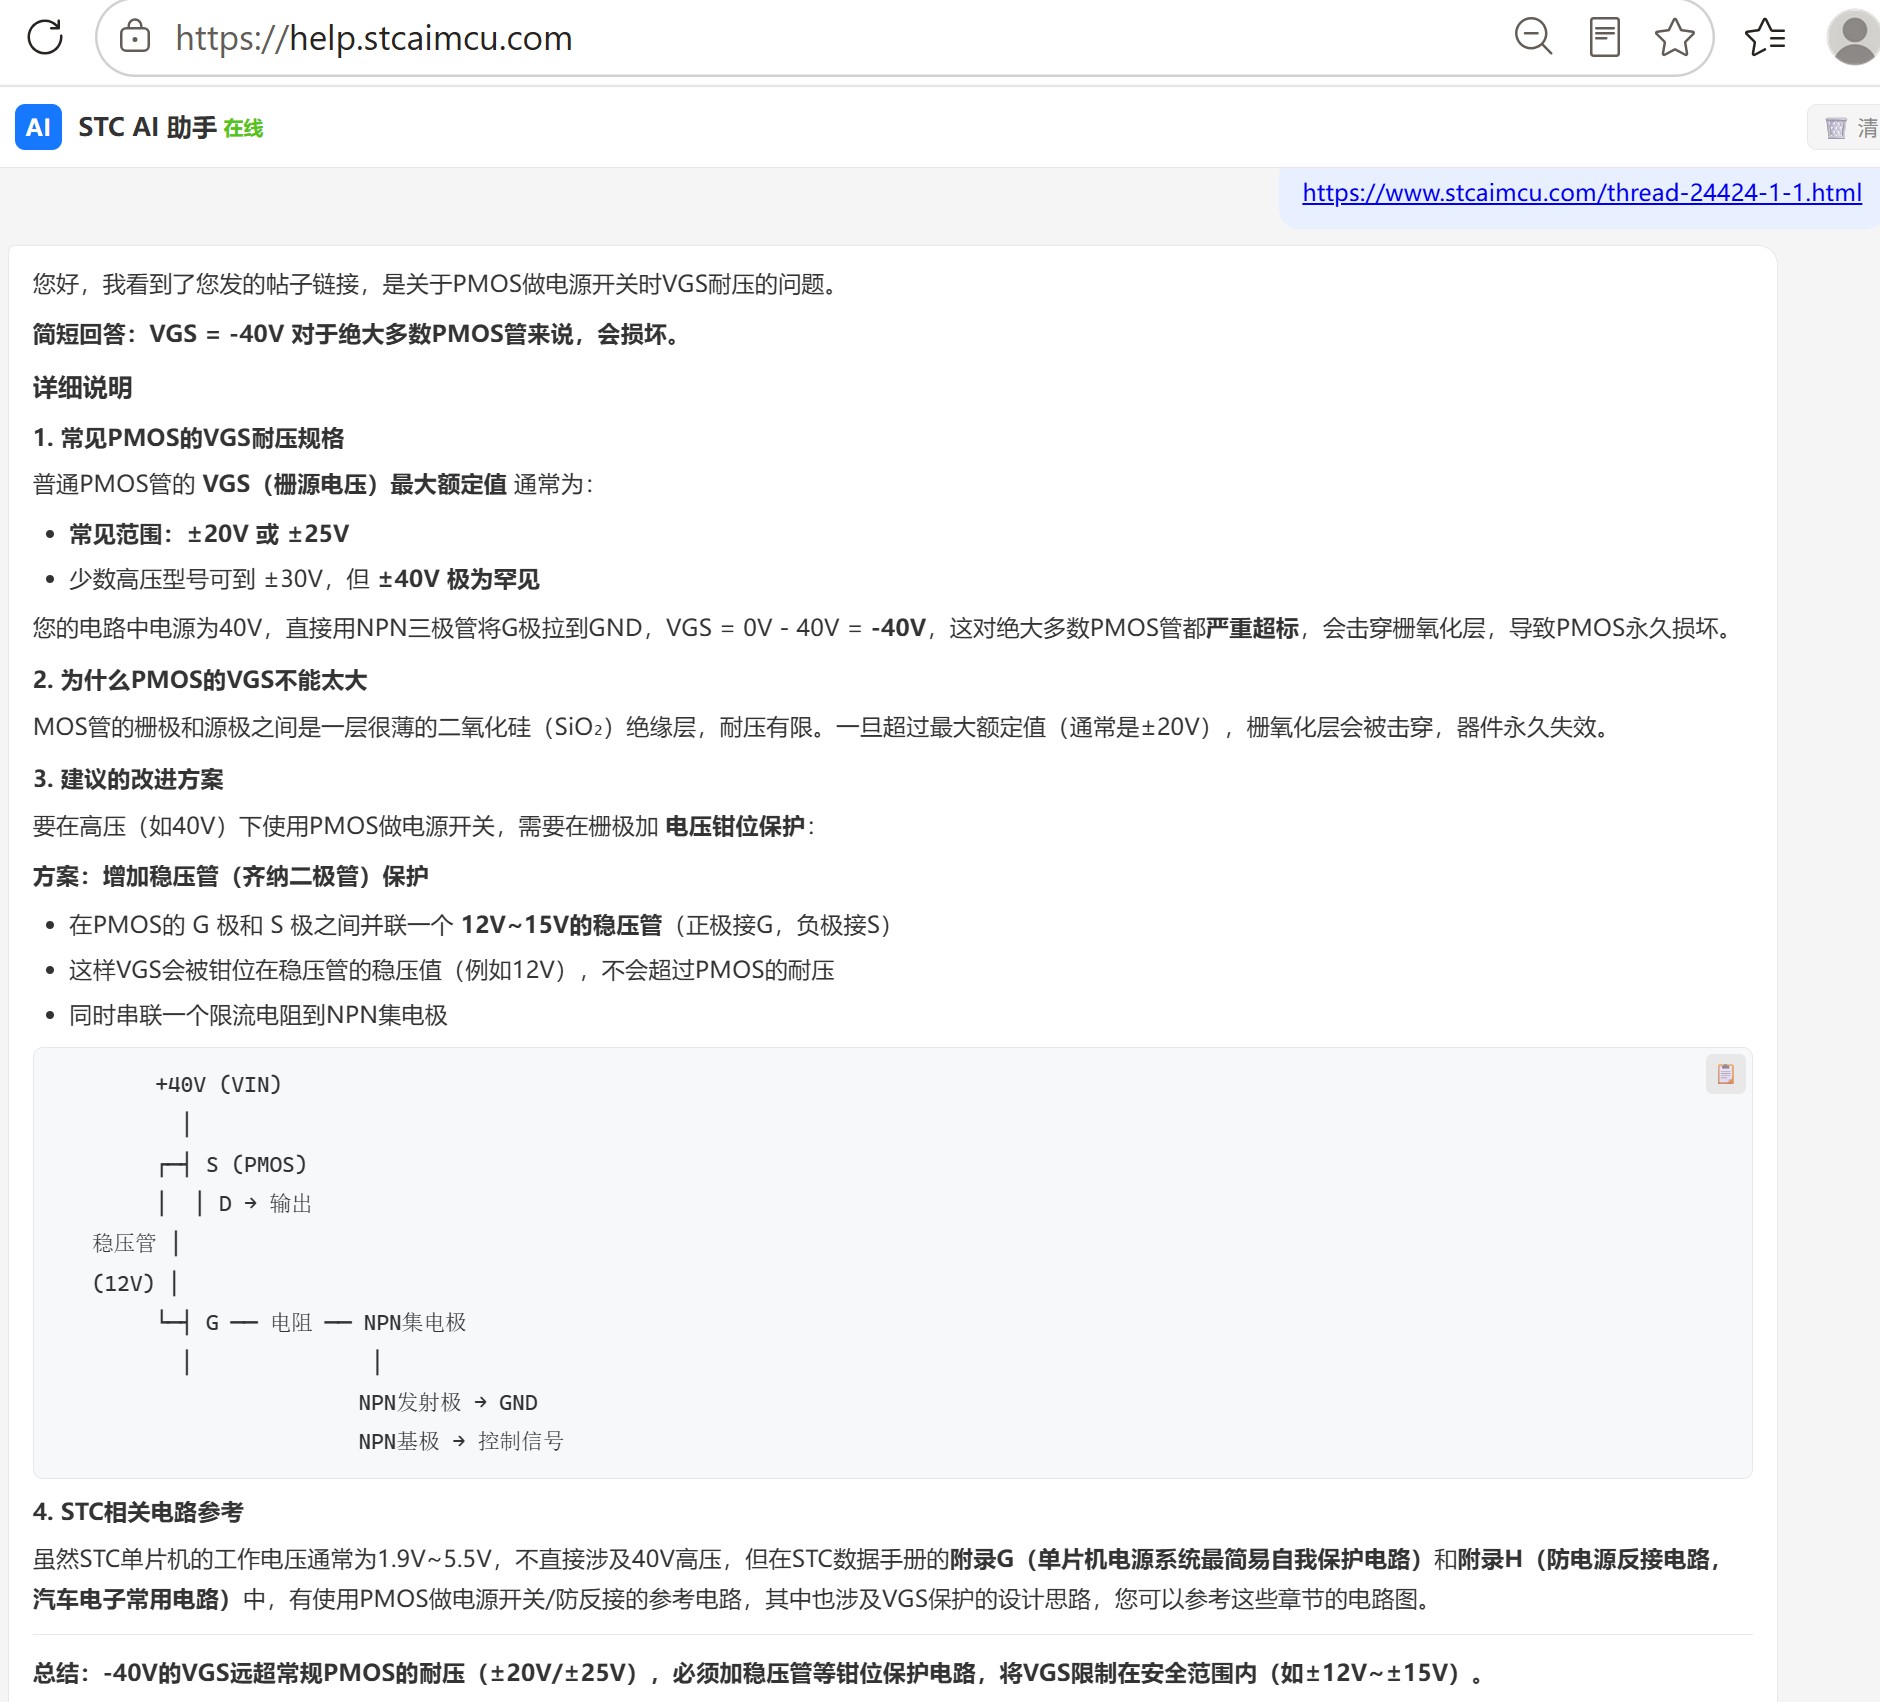Image resolution: width=1880 pixels, height=1702 pixels.
Task: Click S (PMOS) label in diagram
Action: pos(256,1164)
